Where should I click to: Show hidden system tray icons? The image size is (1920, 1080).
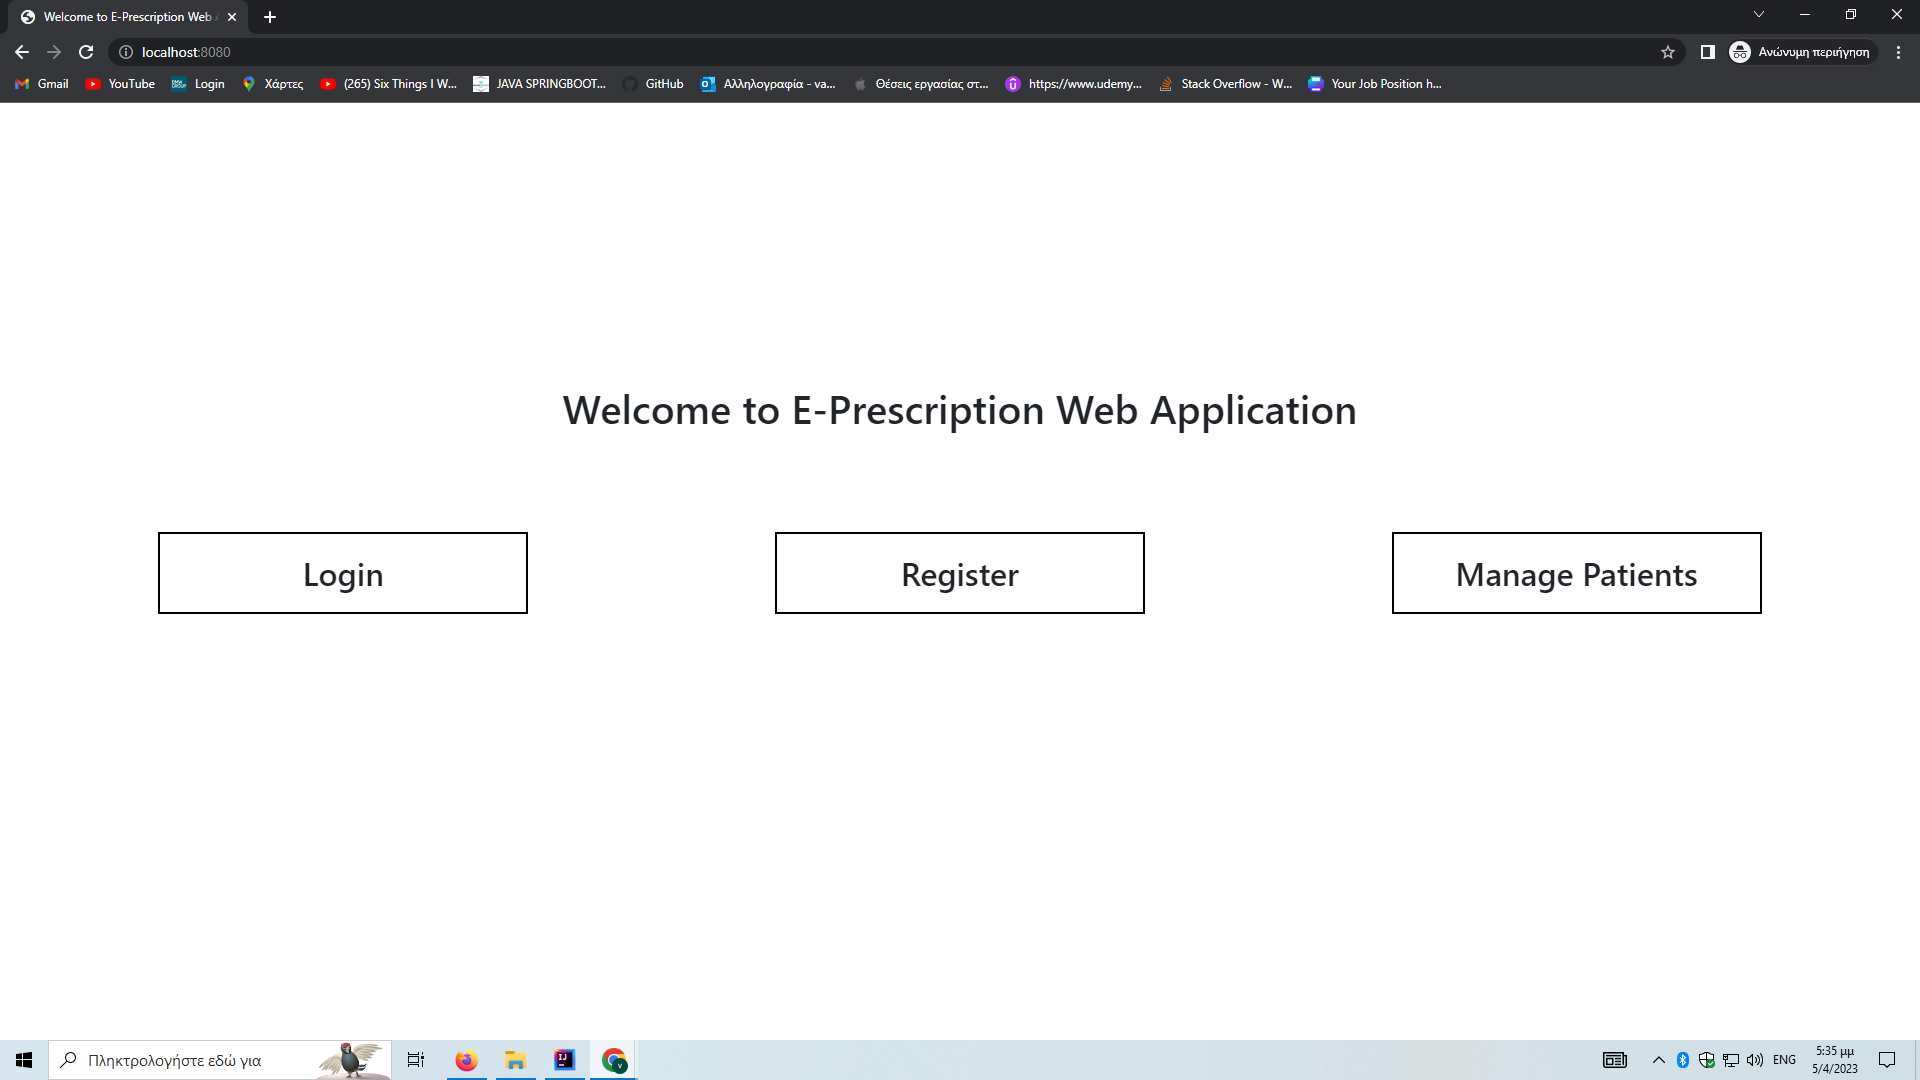click(1656, 1059)
